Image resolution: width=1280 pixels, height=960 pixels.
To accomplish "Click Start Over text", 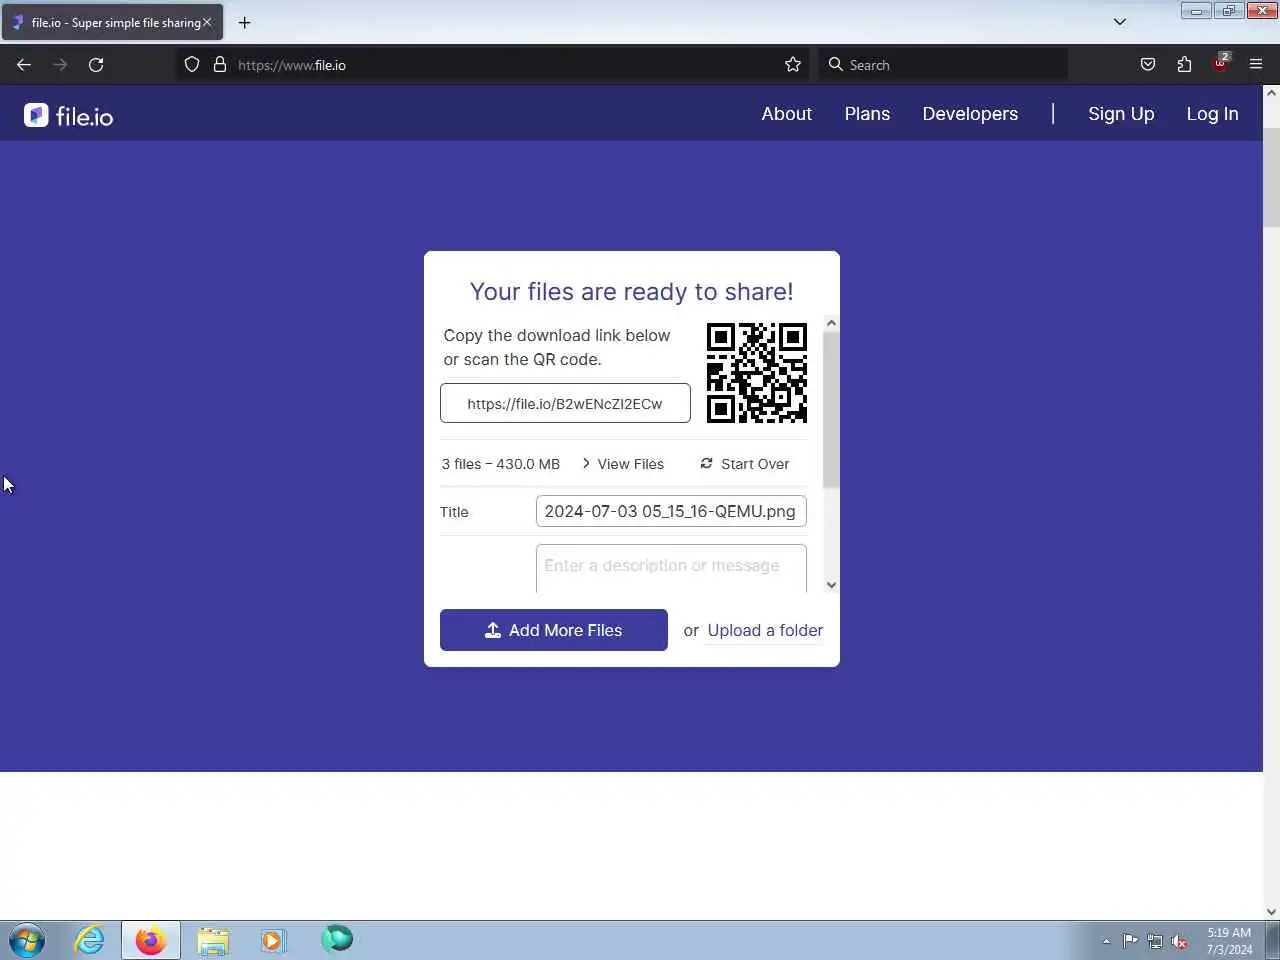I will point(755,464).
